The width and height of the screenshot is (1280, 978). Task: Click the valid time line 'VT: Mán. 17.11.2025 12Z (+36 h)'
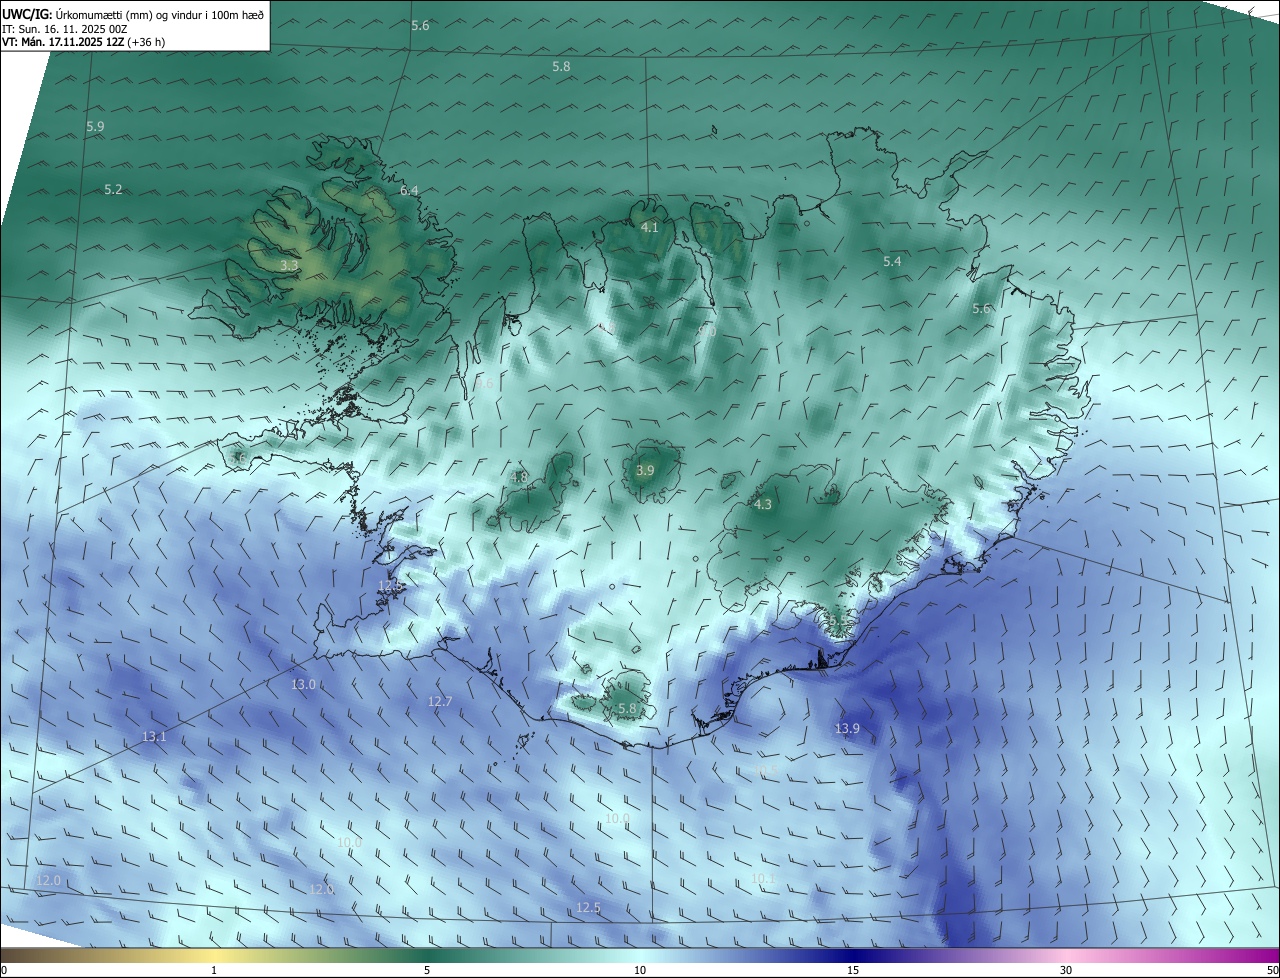click(x=83, y=42)
